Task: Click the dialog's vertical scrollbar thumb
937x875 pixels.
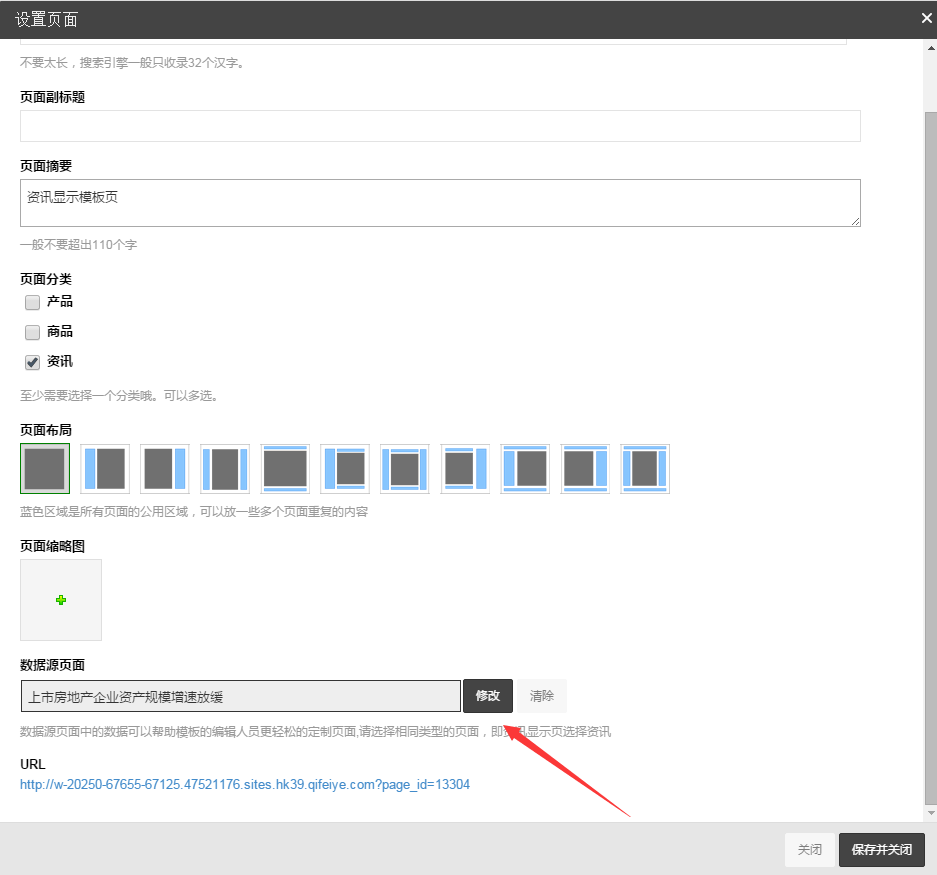Action: pos(930,458)
